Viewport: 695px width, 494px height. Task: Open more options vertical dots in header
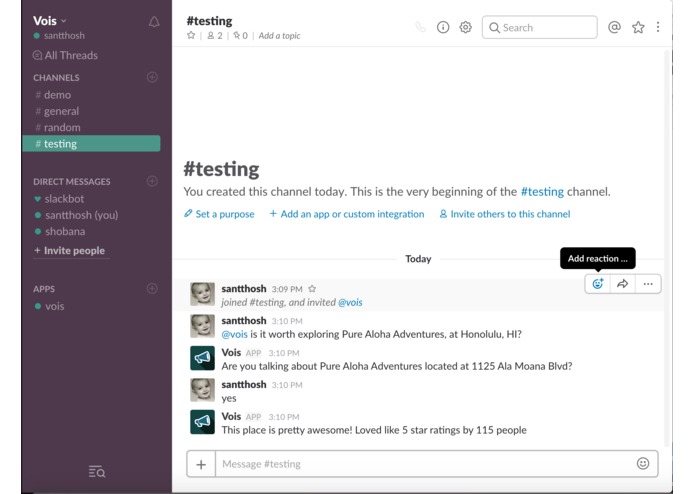coord(658,27)
